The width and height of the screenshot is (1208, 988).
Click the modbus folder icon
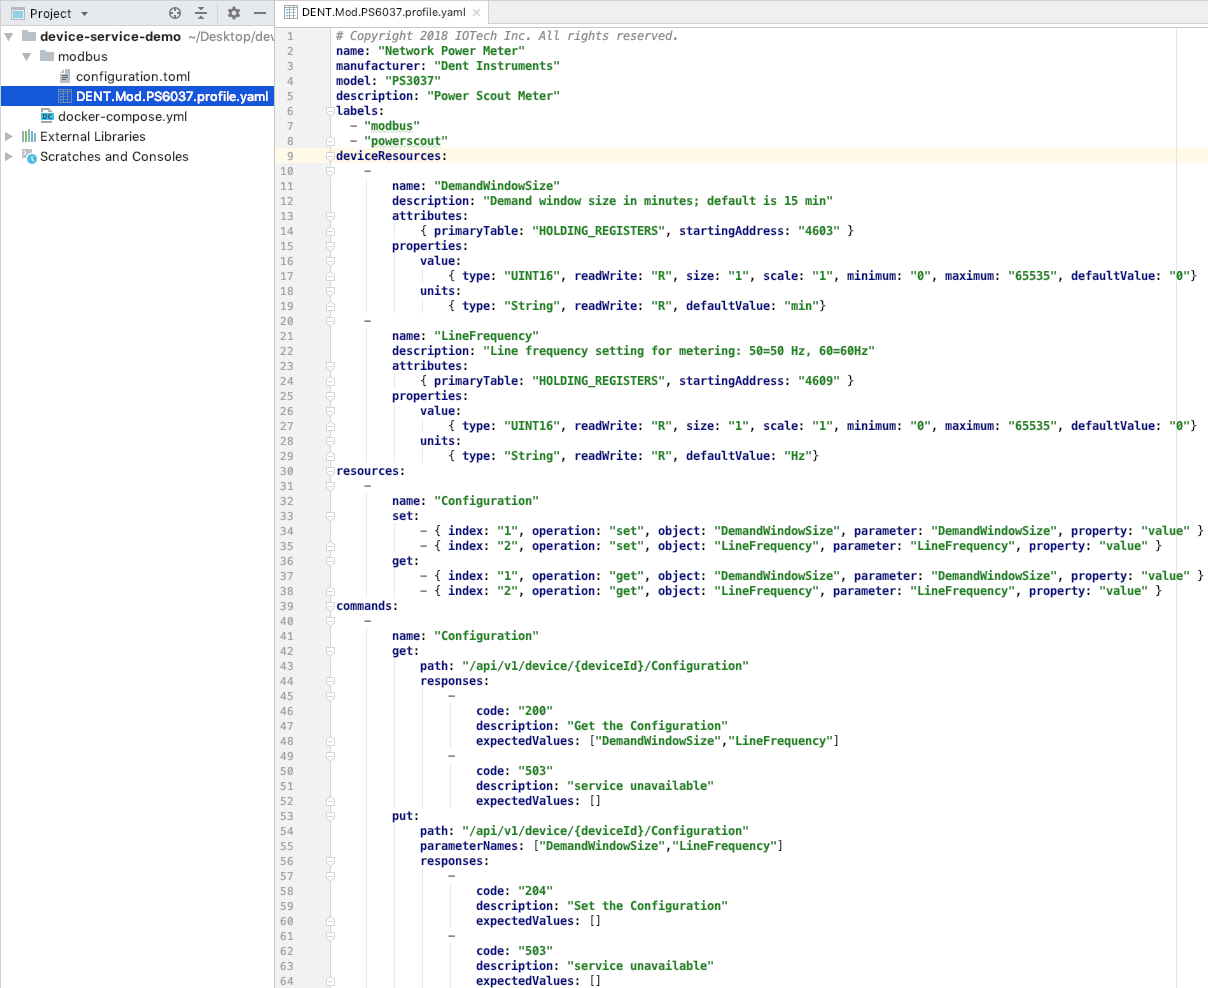[47, 57]
